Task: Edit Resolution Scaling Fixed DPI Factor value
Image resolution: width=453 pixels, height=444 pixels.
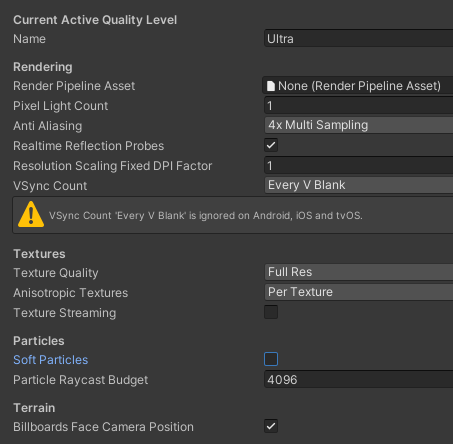Action: [x=359, y=166]
